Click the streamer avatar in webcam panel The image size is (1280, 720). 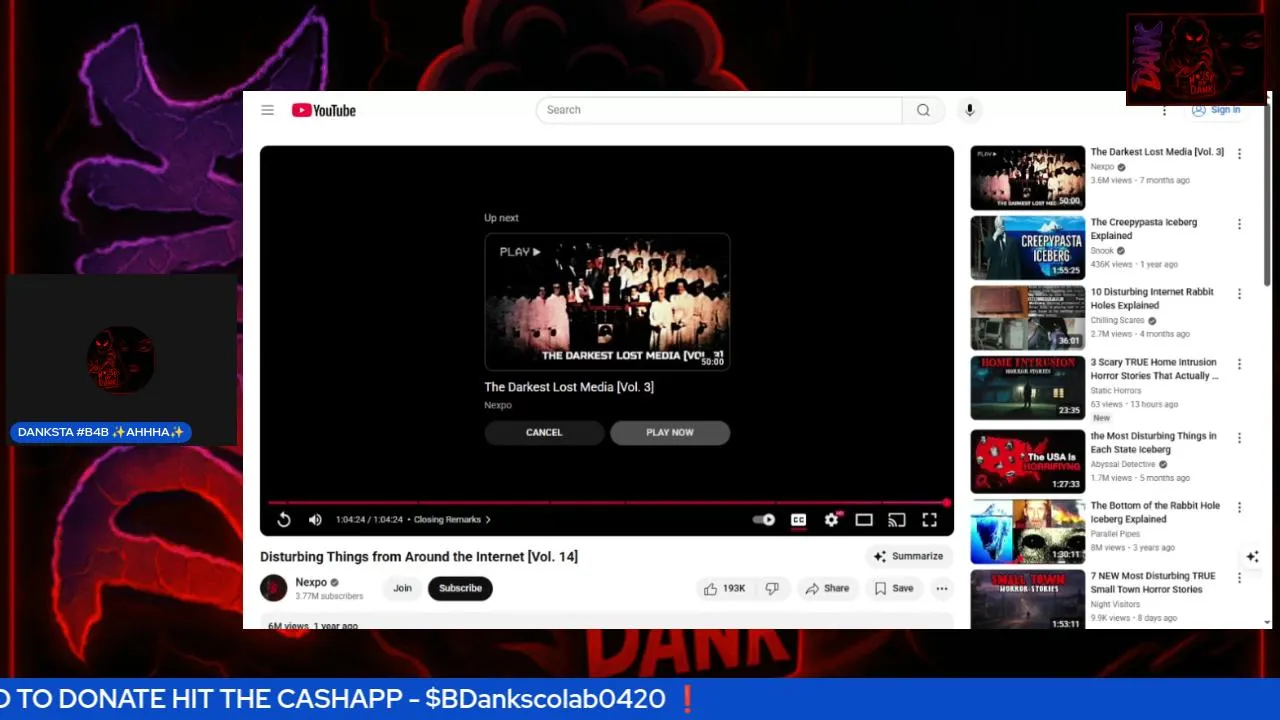[x=120, y=360]
